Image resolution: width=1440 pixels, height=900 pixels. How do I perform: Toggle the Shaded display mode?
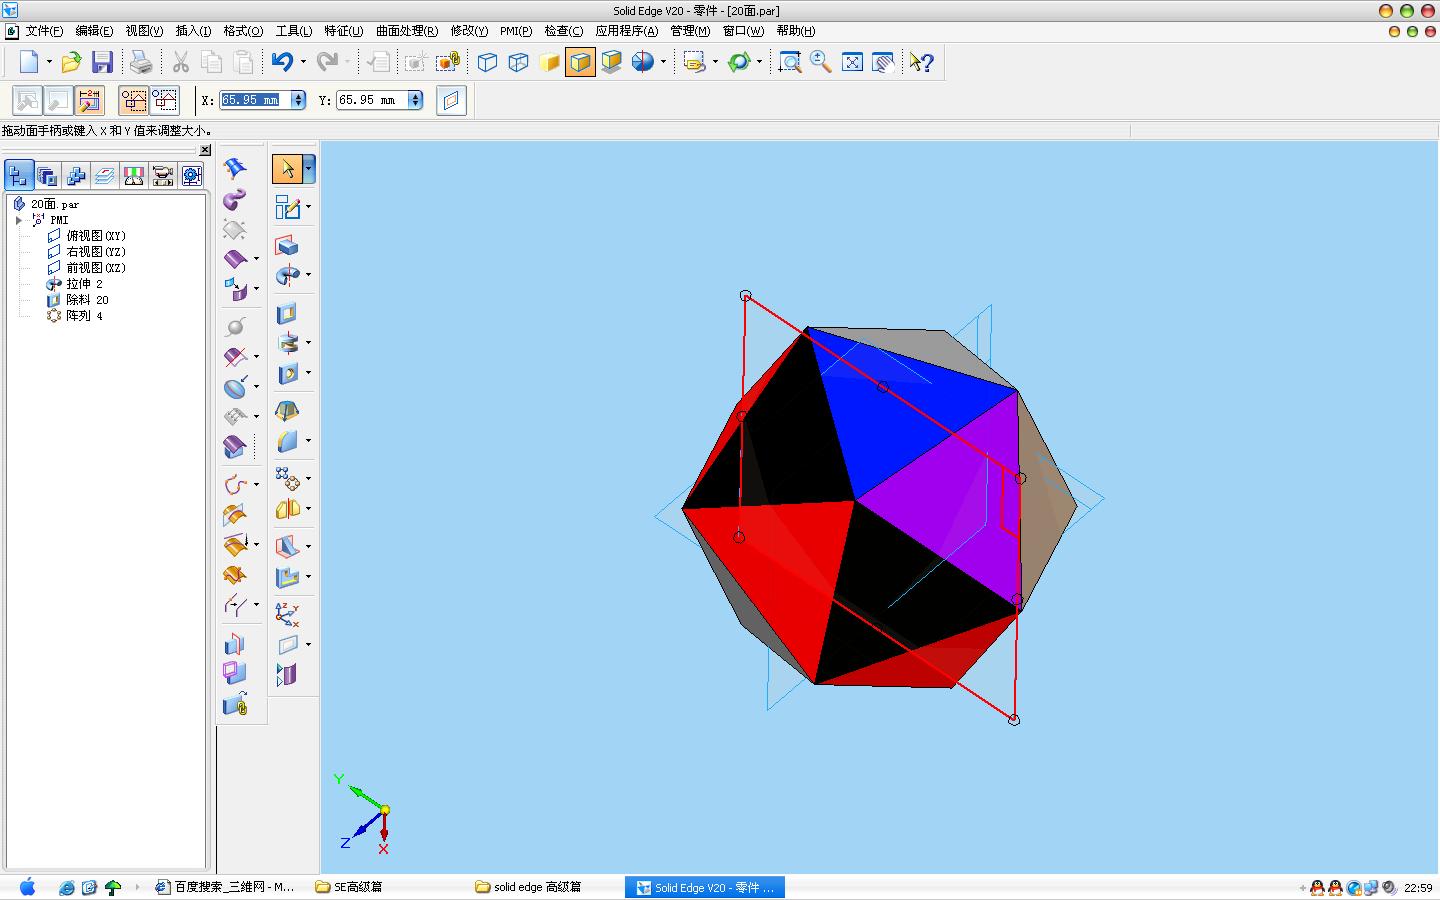coord(549,62)
